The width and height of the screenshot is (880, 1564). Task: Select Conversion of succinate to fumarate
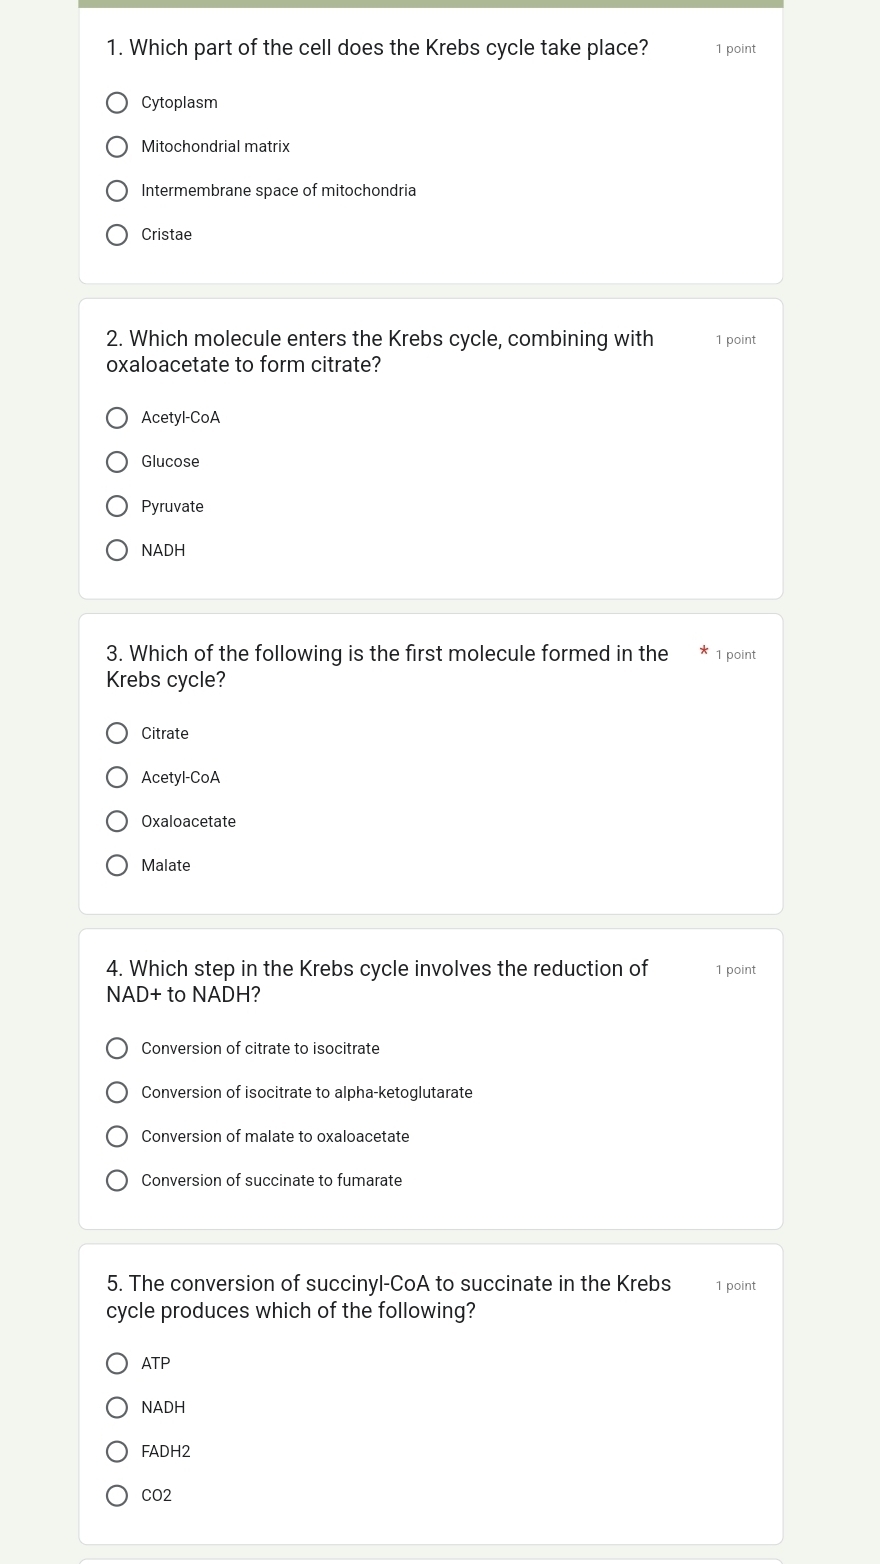117,1181
